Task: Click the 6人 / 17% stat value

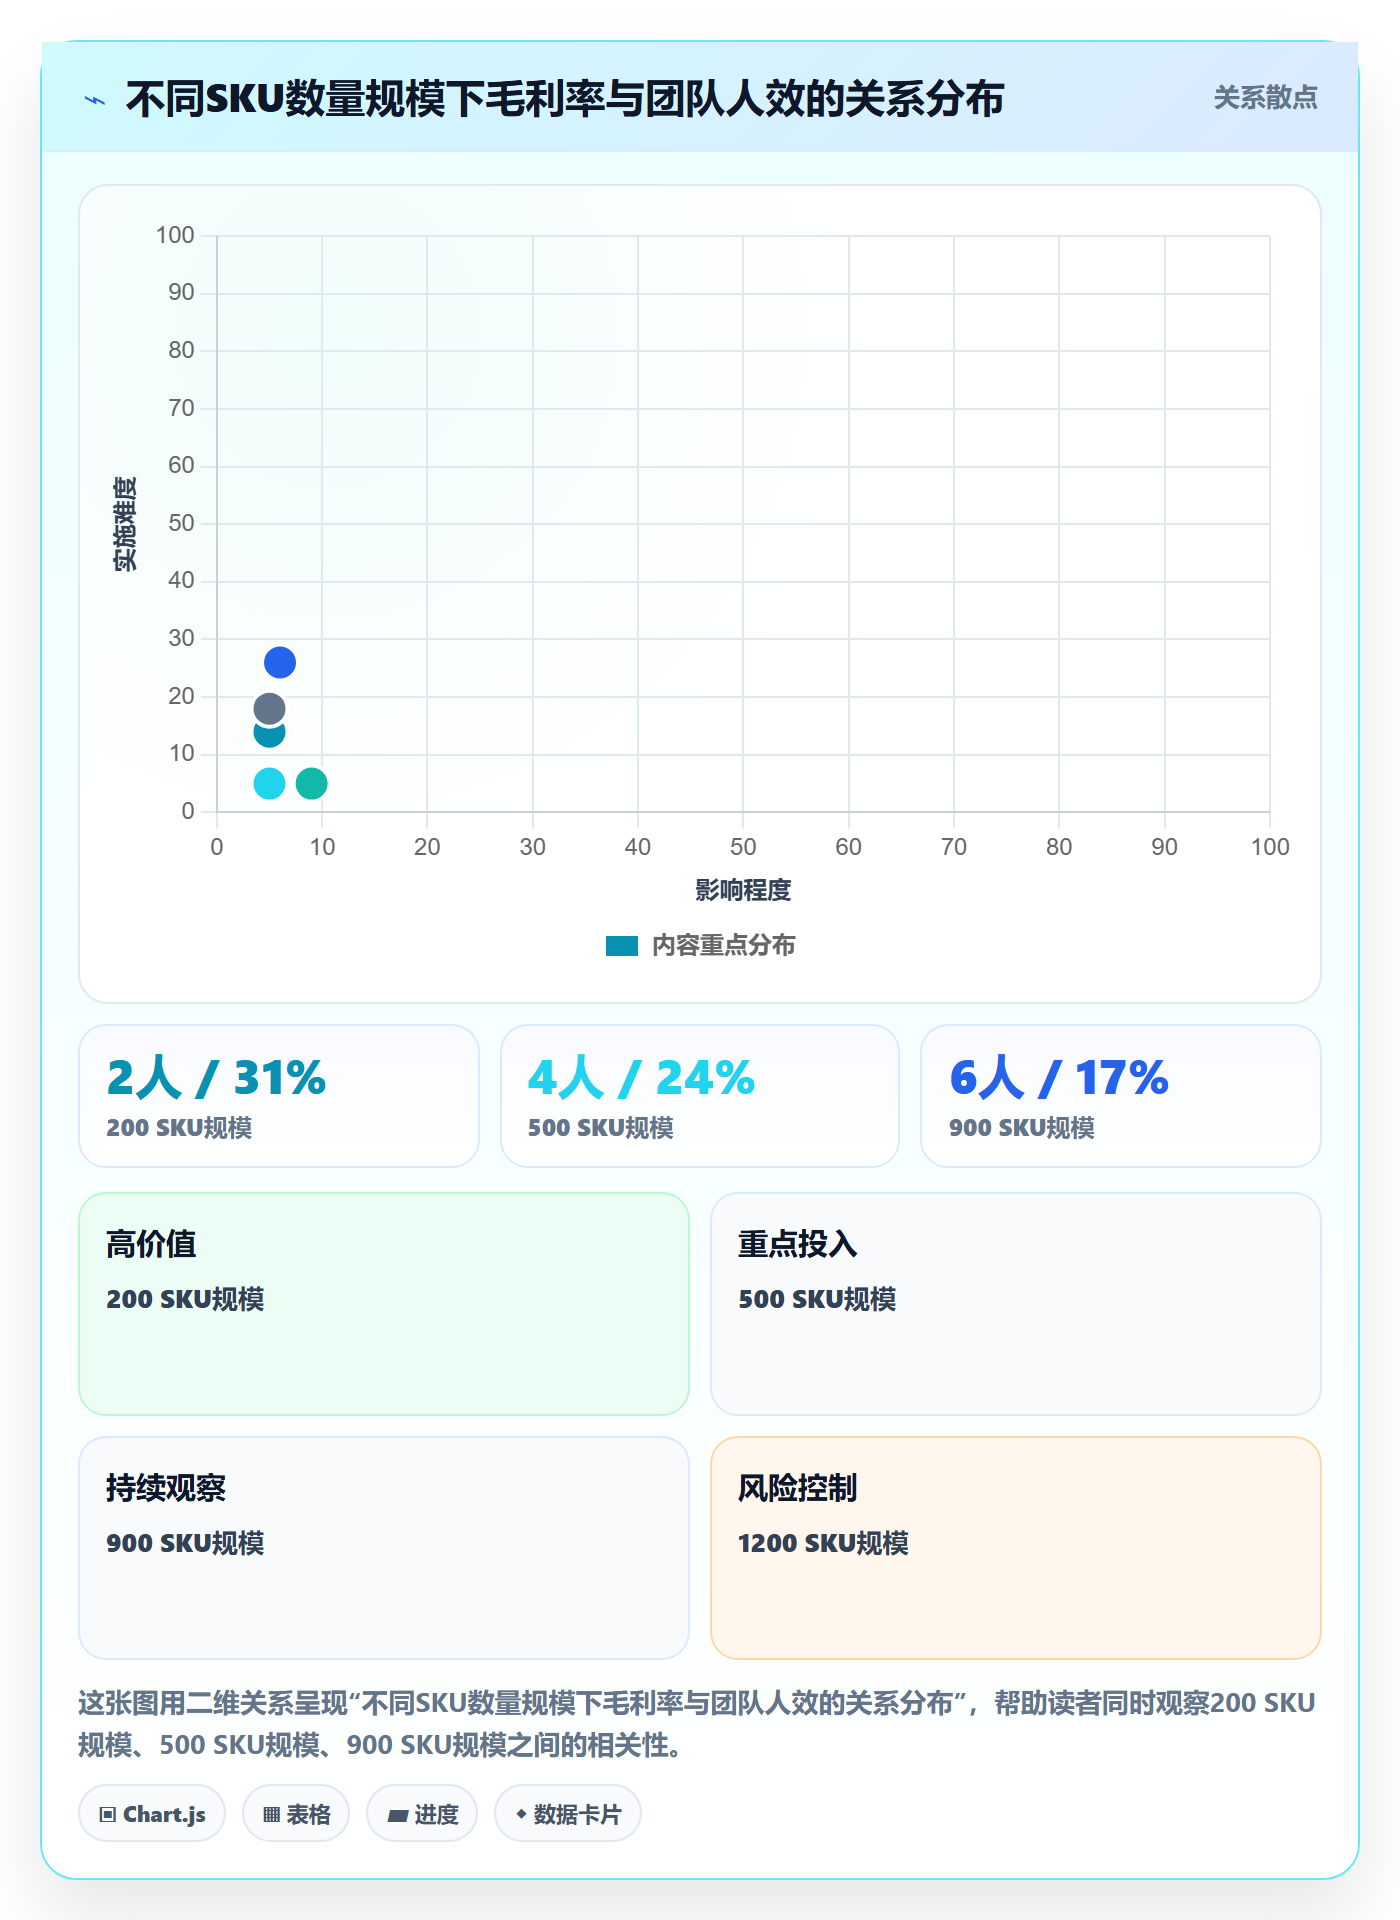Action: [1059, 1078]
